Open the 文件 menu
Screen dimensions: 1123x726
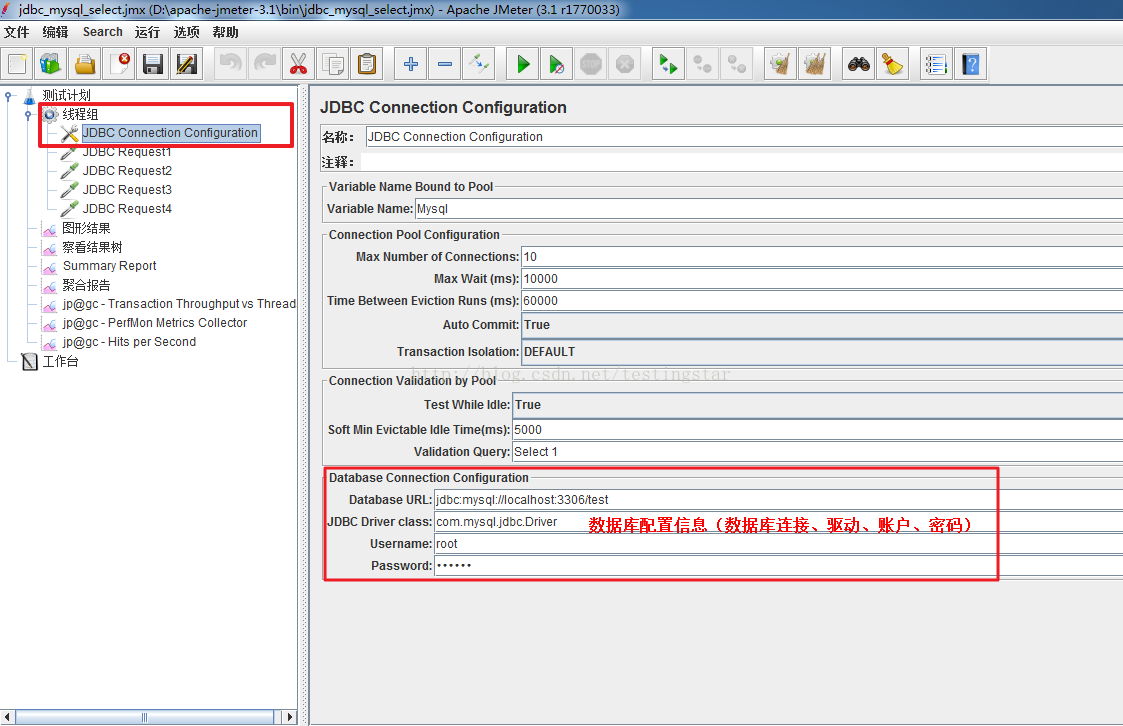click(16, 32)
